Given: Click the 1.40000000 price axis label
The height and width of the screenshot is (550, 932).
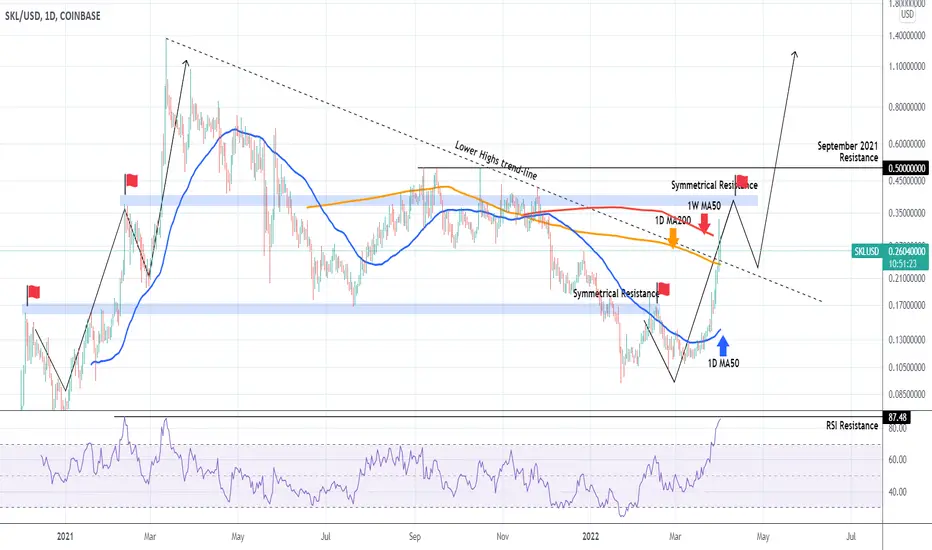Looking at the screenshot, I should 907,36.
